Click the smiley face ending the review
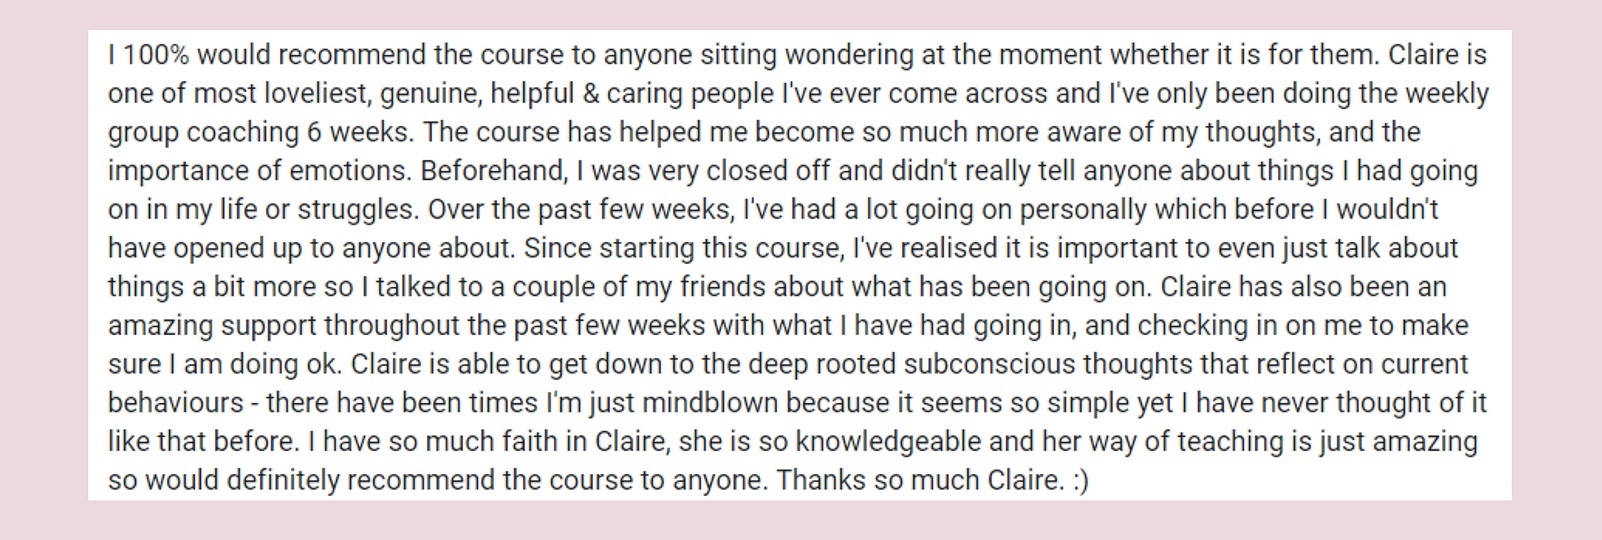1602x540 pixels. coord(1080,481)
